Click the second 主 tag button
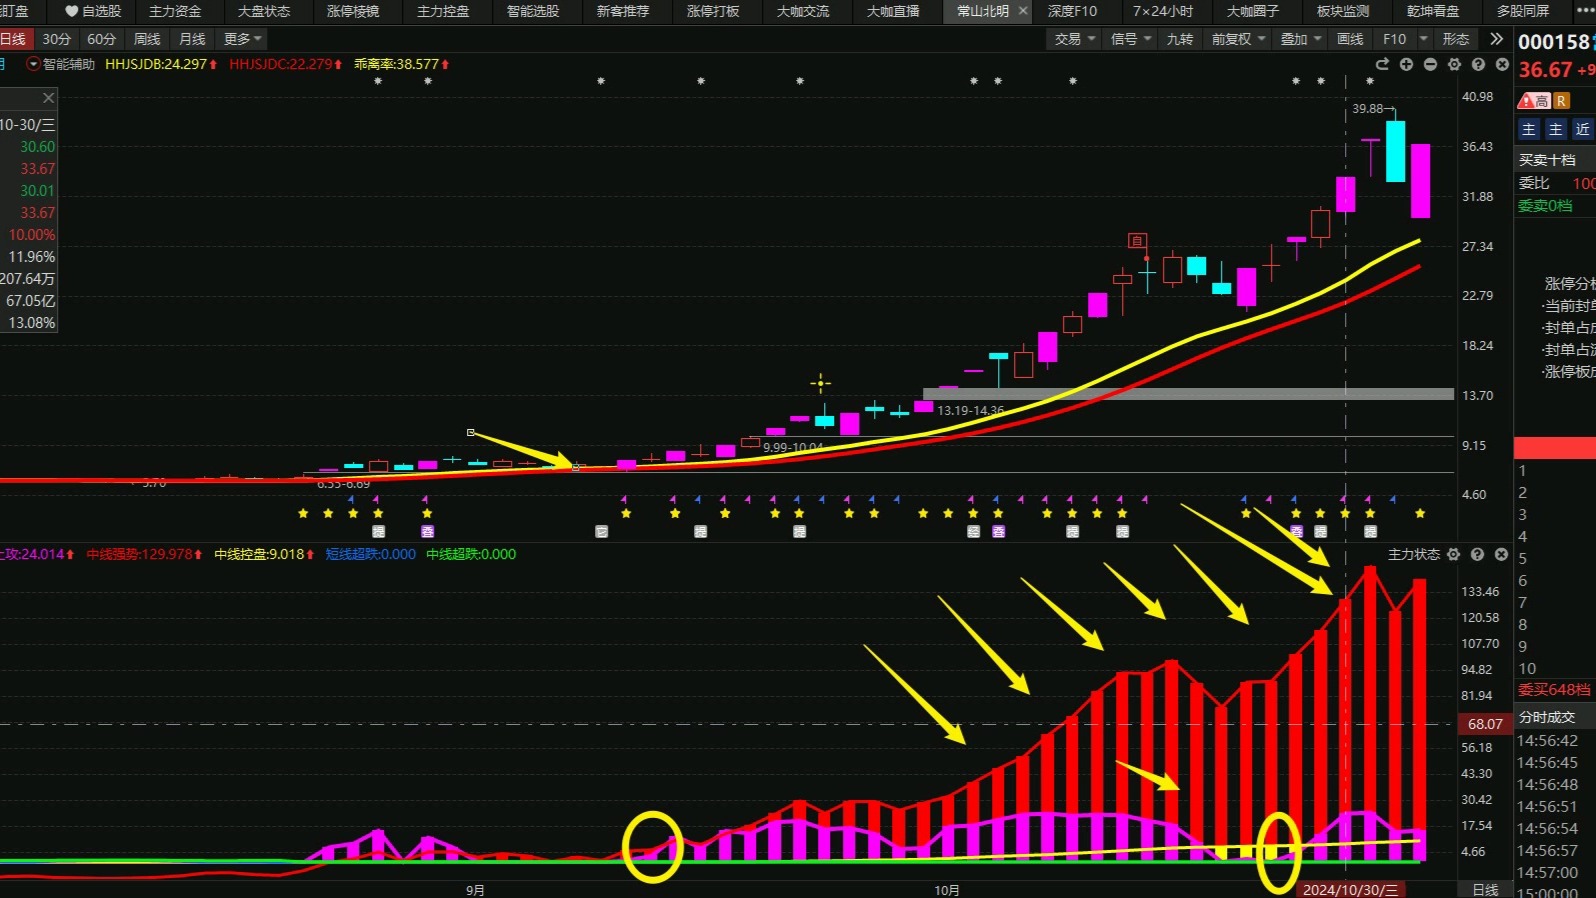Screen dimensions: 1596x898 pyautogui.click(x=1555, y=129)
